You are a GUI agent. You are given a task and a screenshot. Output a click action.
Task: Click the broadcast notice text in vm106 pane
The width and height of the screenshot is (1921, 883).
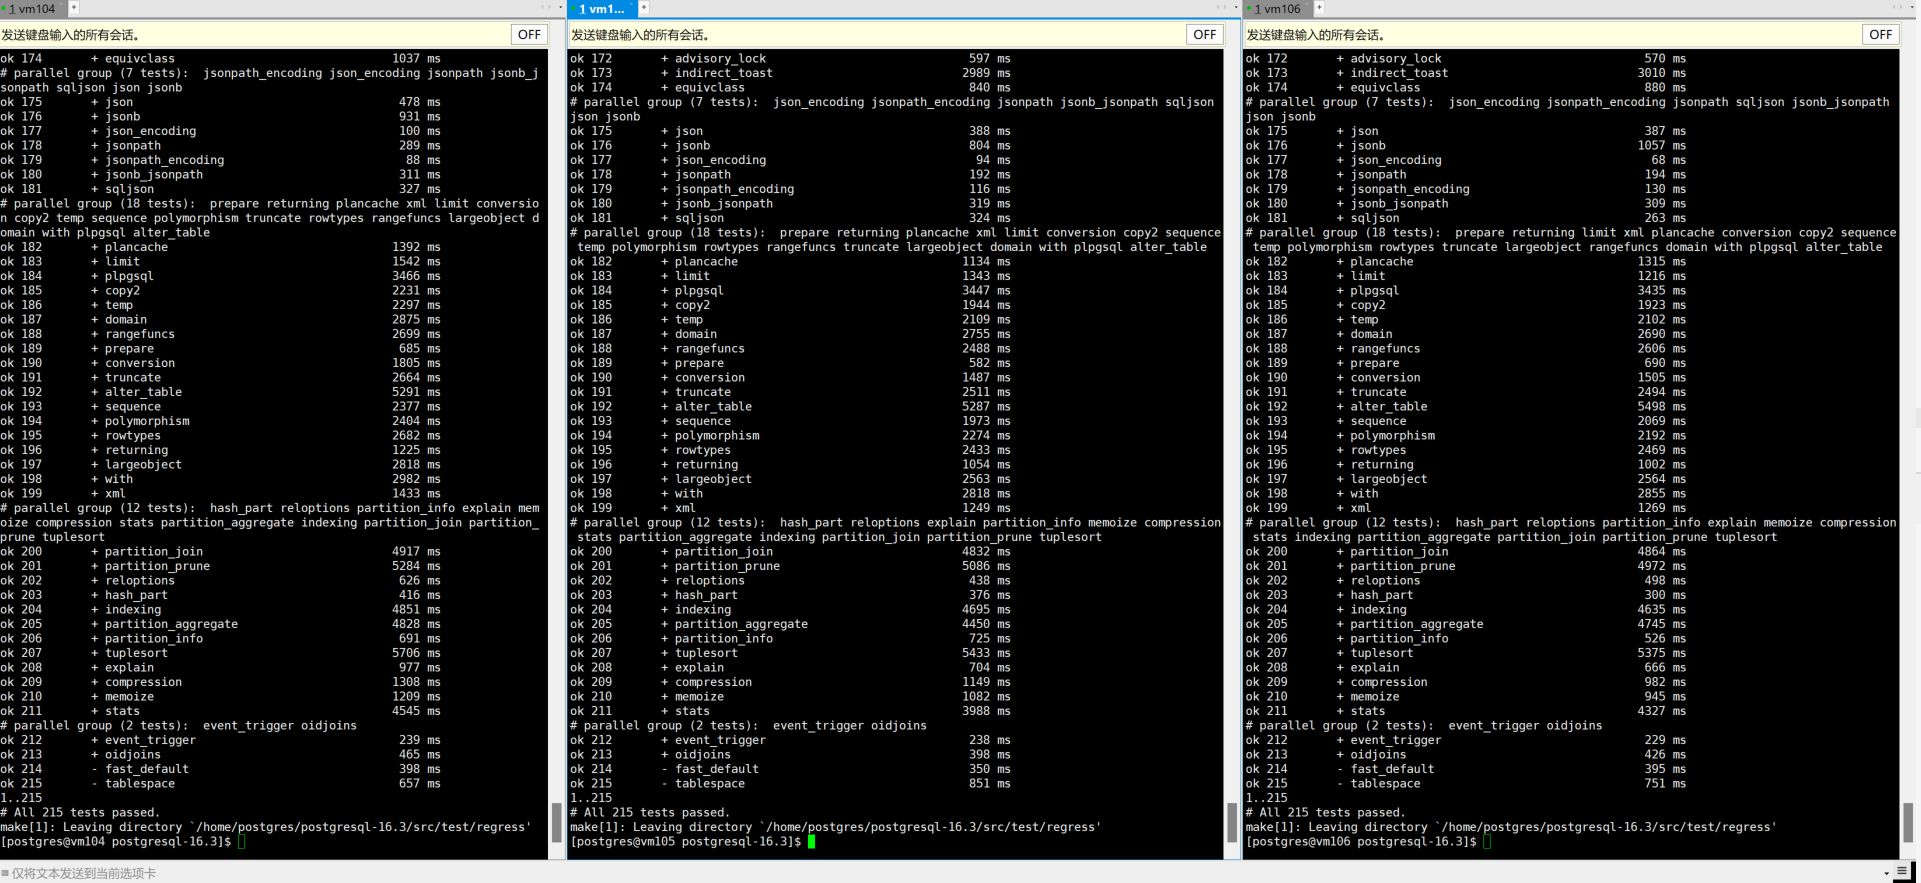[1316, 35]
